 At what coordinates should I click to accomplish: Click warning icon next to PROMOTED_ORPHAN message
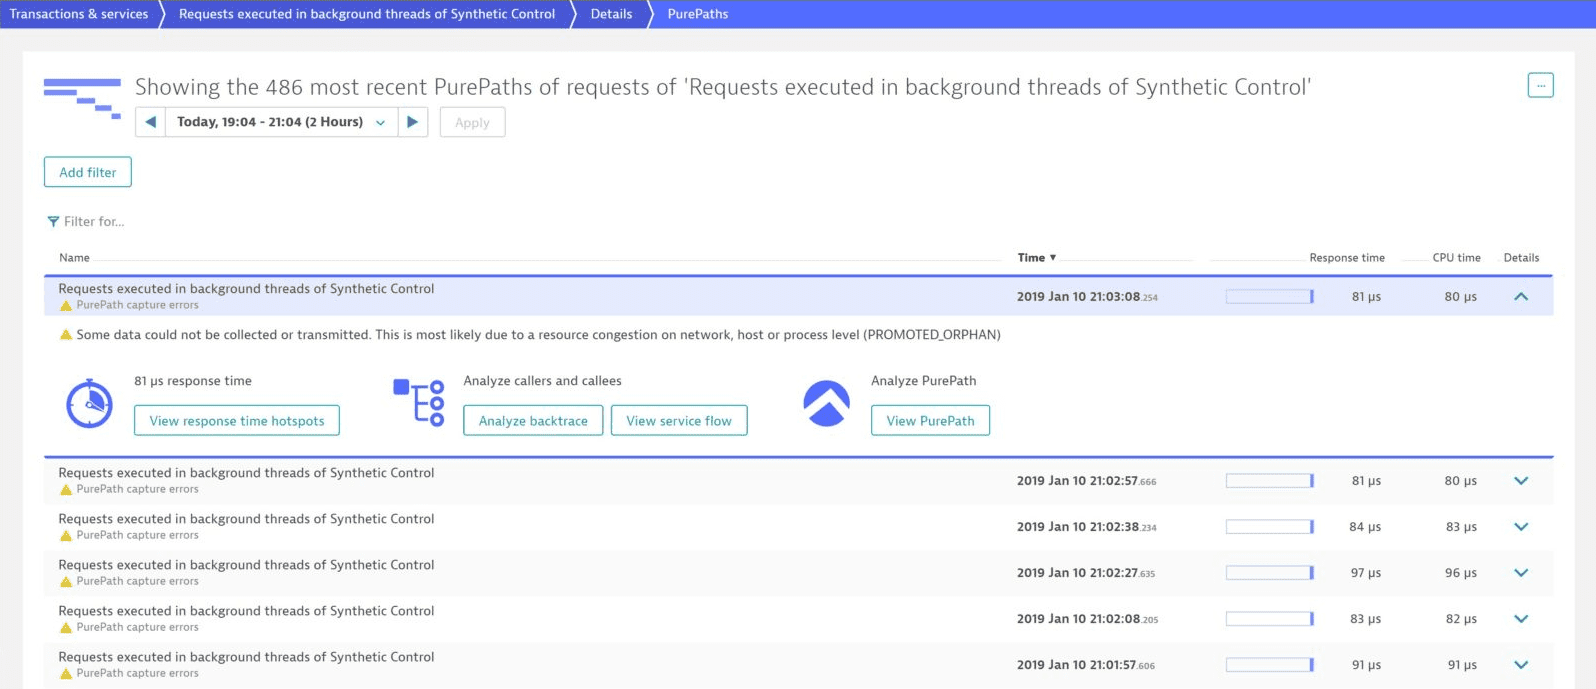point(66,335)
